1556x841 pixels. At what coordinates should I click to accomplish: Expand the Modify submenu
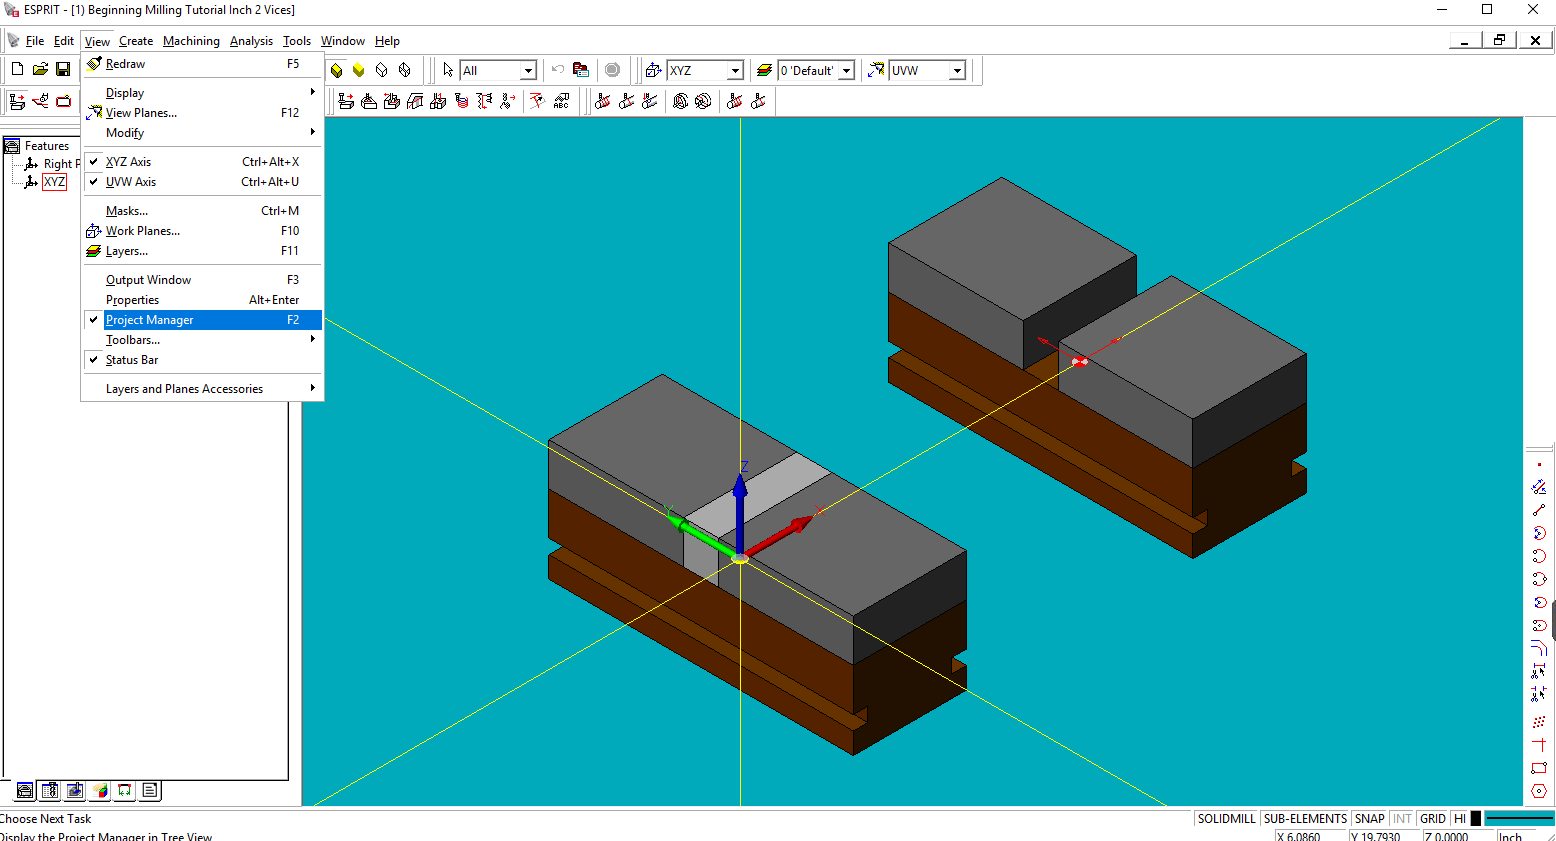(202, 133)
